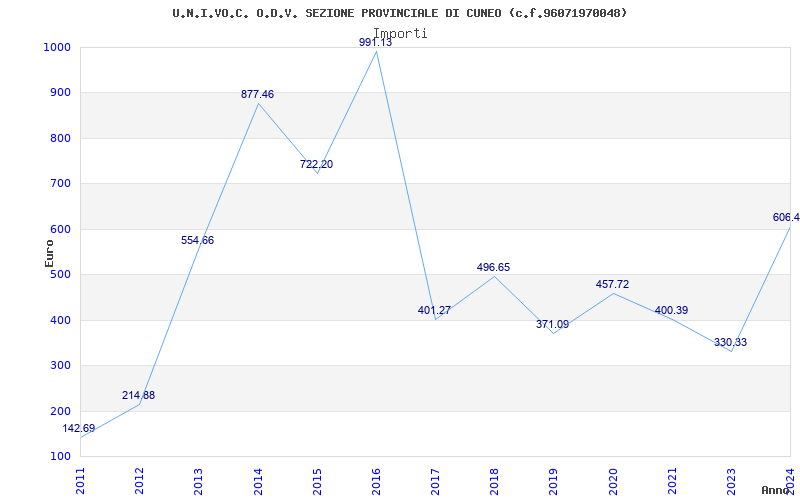Select the 2020 year label
This screenshot has height=500, width=800.
coord(613,482)
